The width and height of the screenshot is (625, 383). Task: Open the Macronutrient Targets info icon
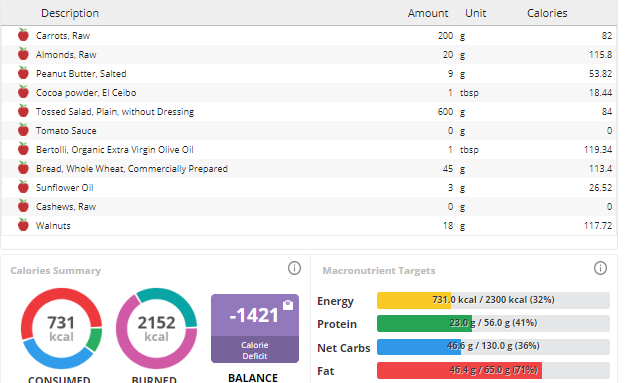pyautogui.click(x=600, y=268)
